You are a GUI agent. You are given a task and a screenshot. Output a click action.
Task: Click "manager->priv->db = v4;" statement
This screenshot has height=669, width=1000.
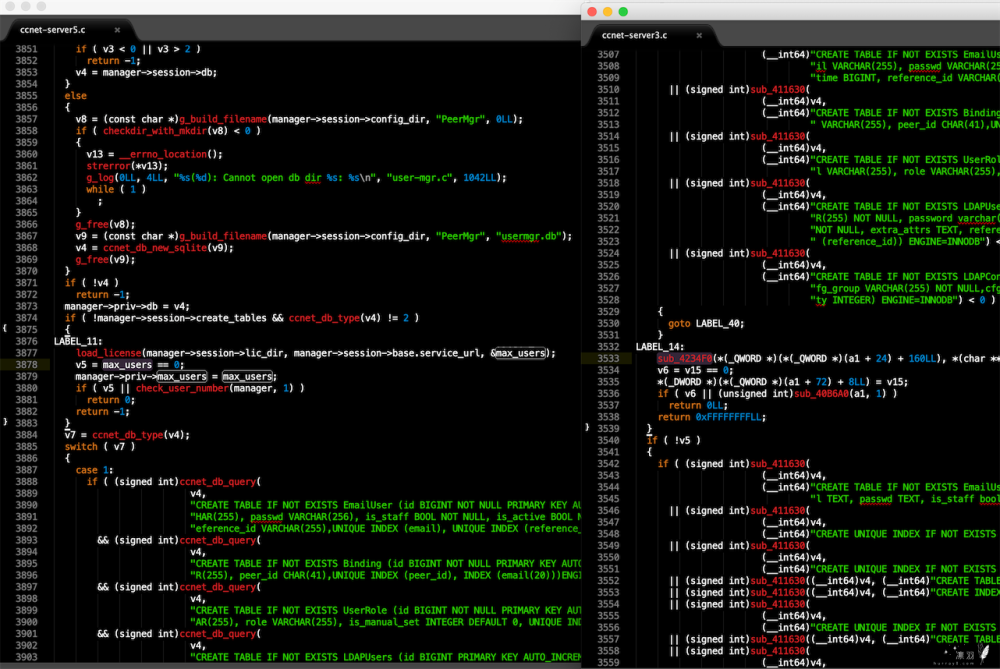pos(127,306)
